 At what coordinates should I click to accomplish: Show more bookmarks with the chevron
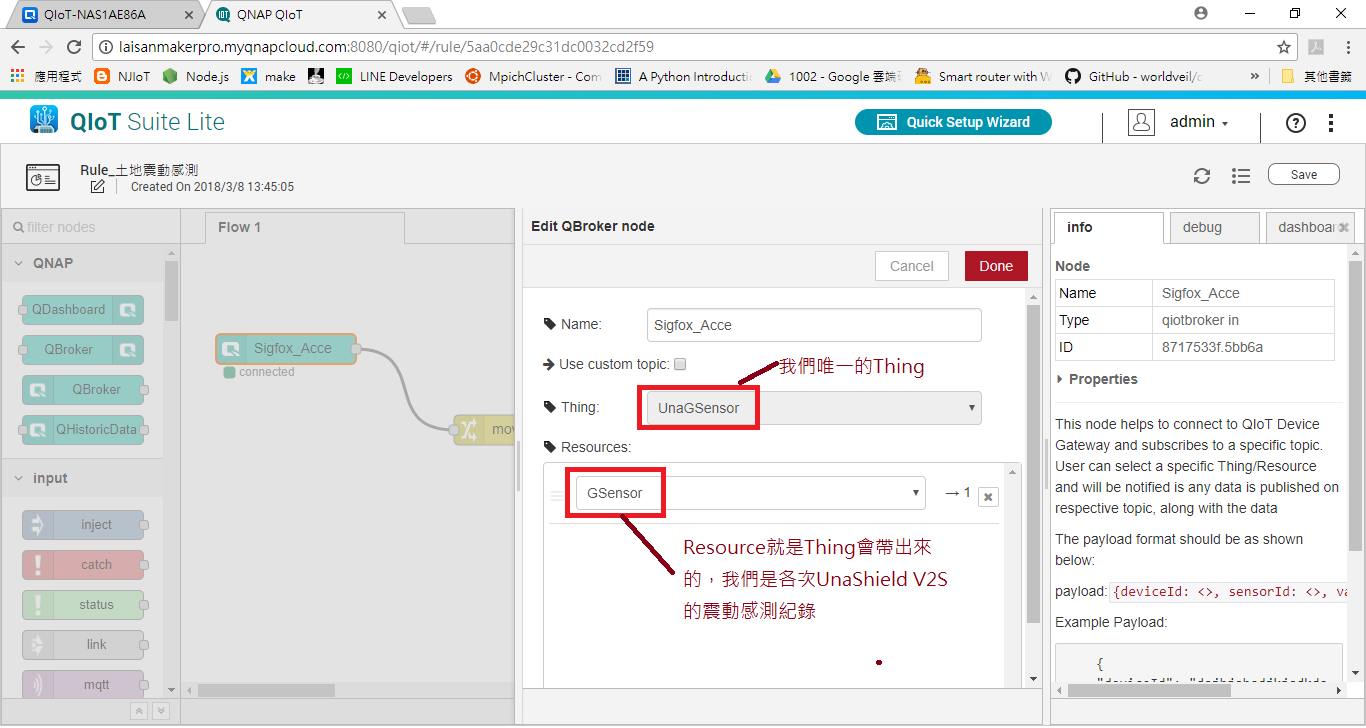coord(1255,76)
